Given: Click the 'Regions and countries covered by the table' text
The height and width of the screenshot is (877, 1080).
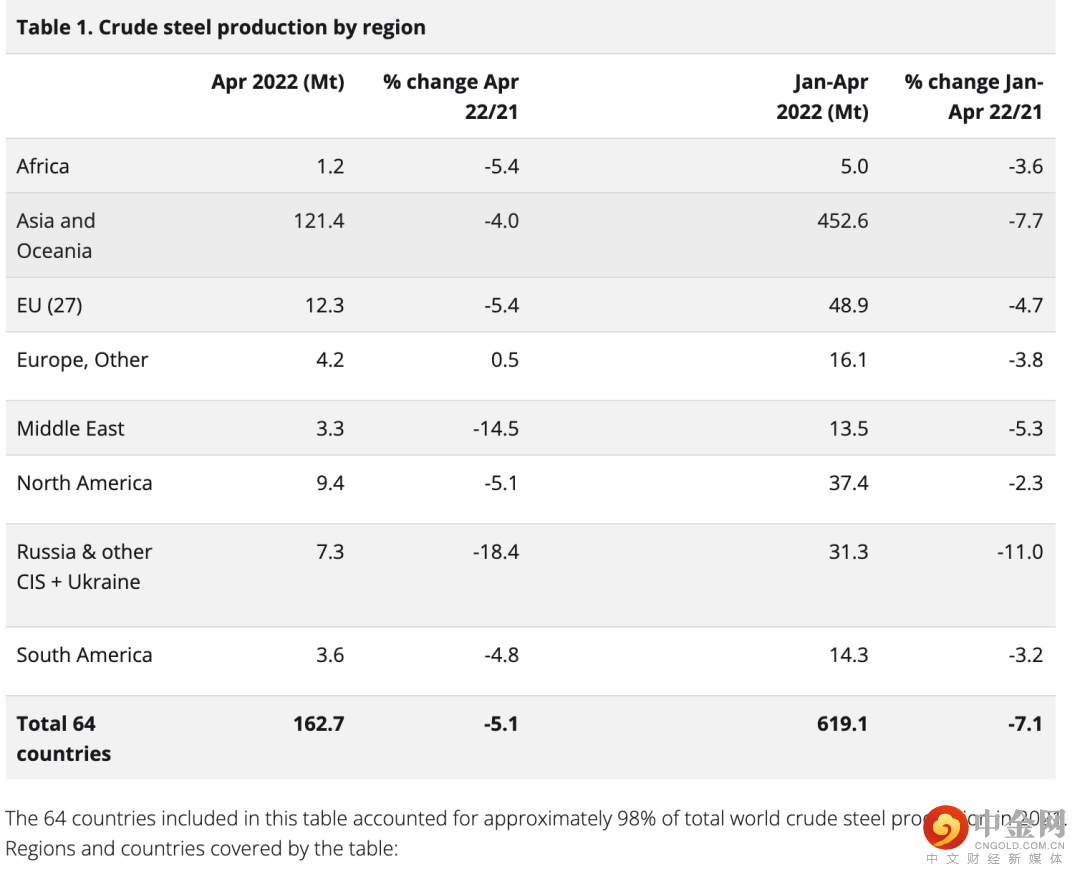Looking at the screenshot, I should click(x=202, y=849).
